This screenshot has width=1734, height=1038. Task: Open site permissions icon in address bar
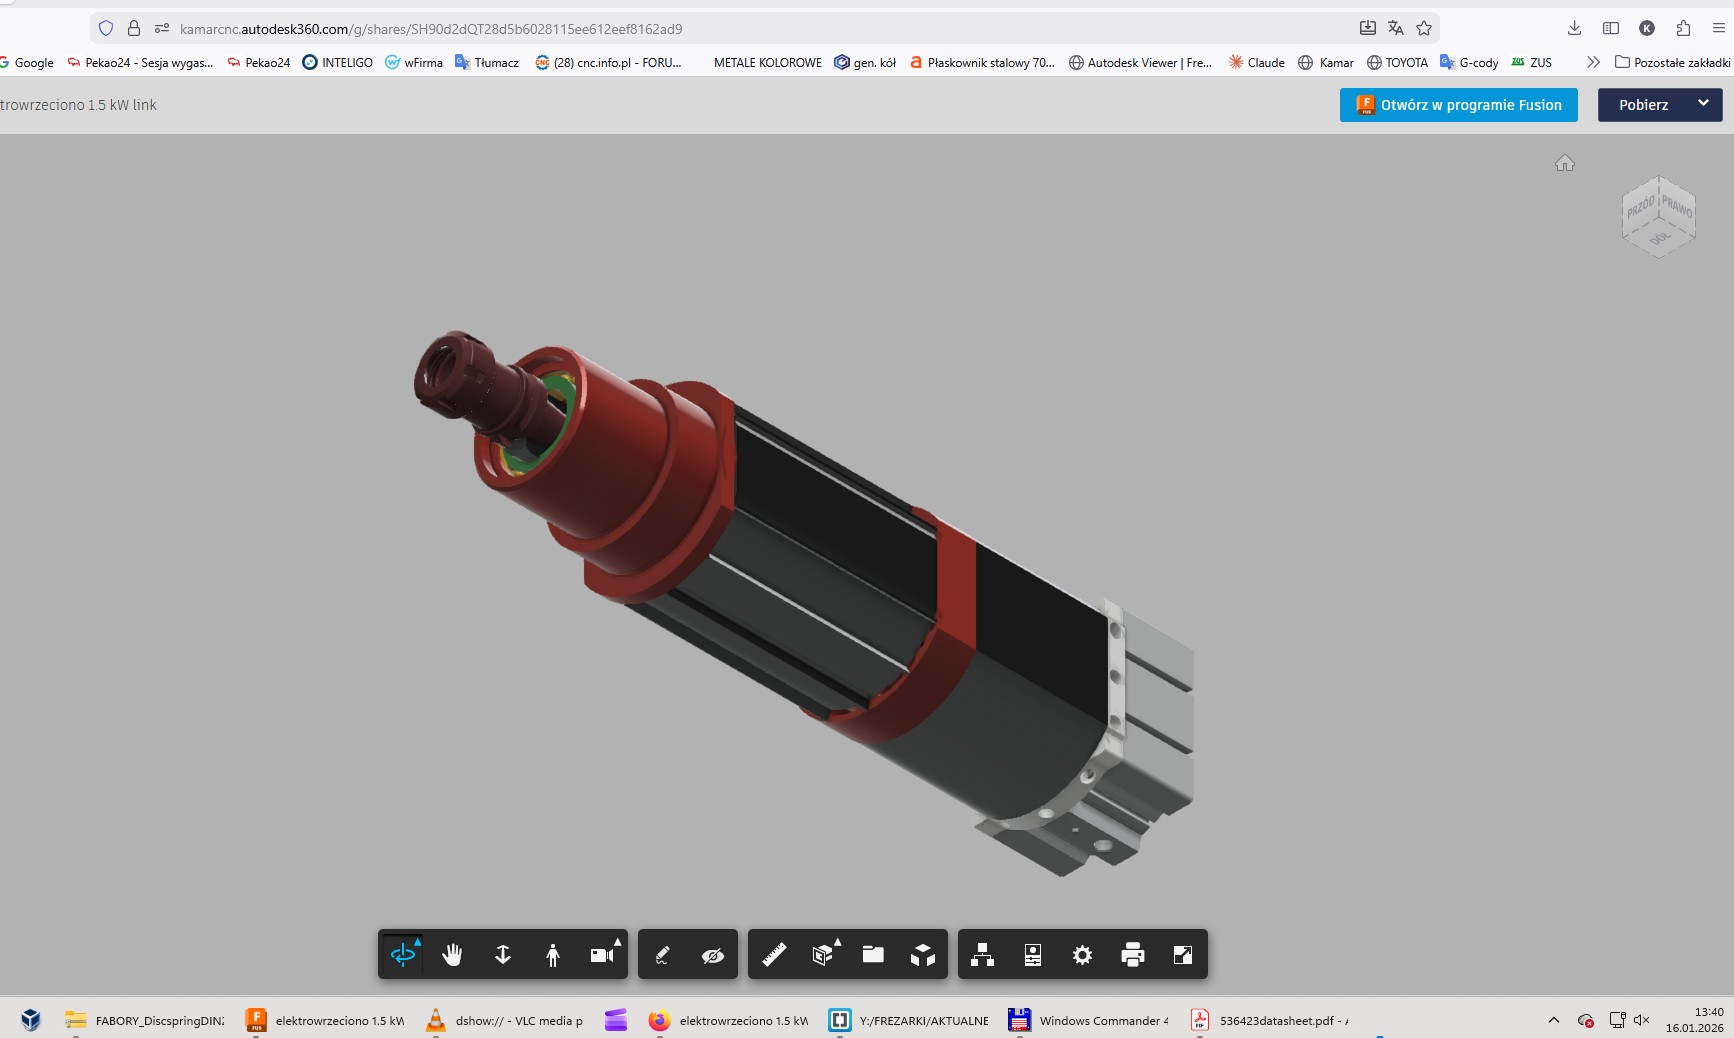(162, 28)
